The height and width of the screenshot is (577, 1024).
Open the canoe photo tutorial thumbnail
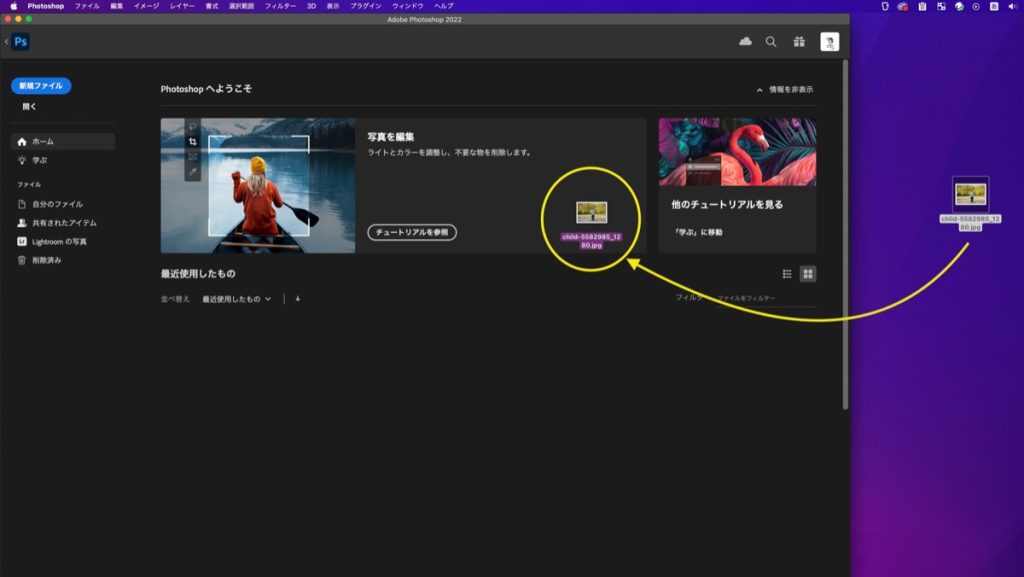click(258, 185)
